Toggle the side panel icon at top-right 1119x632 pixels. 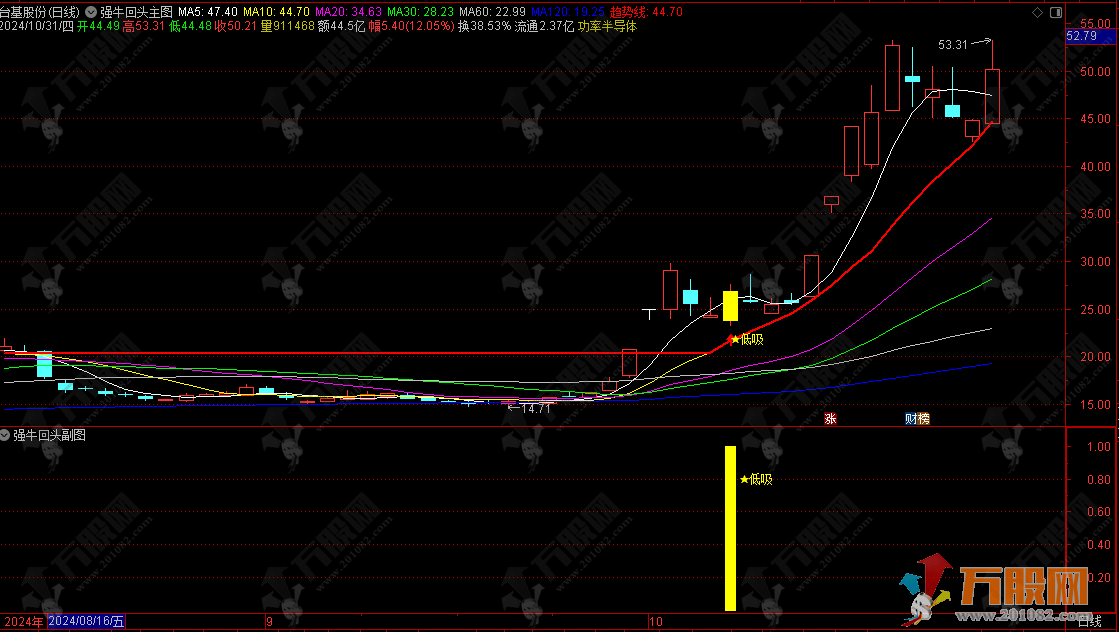point(1055,12)
